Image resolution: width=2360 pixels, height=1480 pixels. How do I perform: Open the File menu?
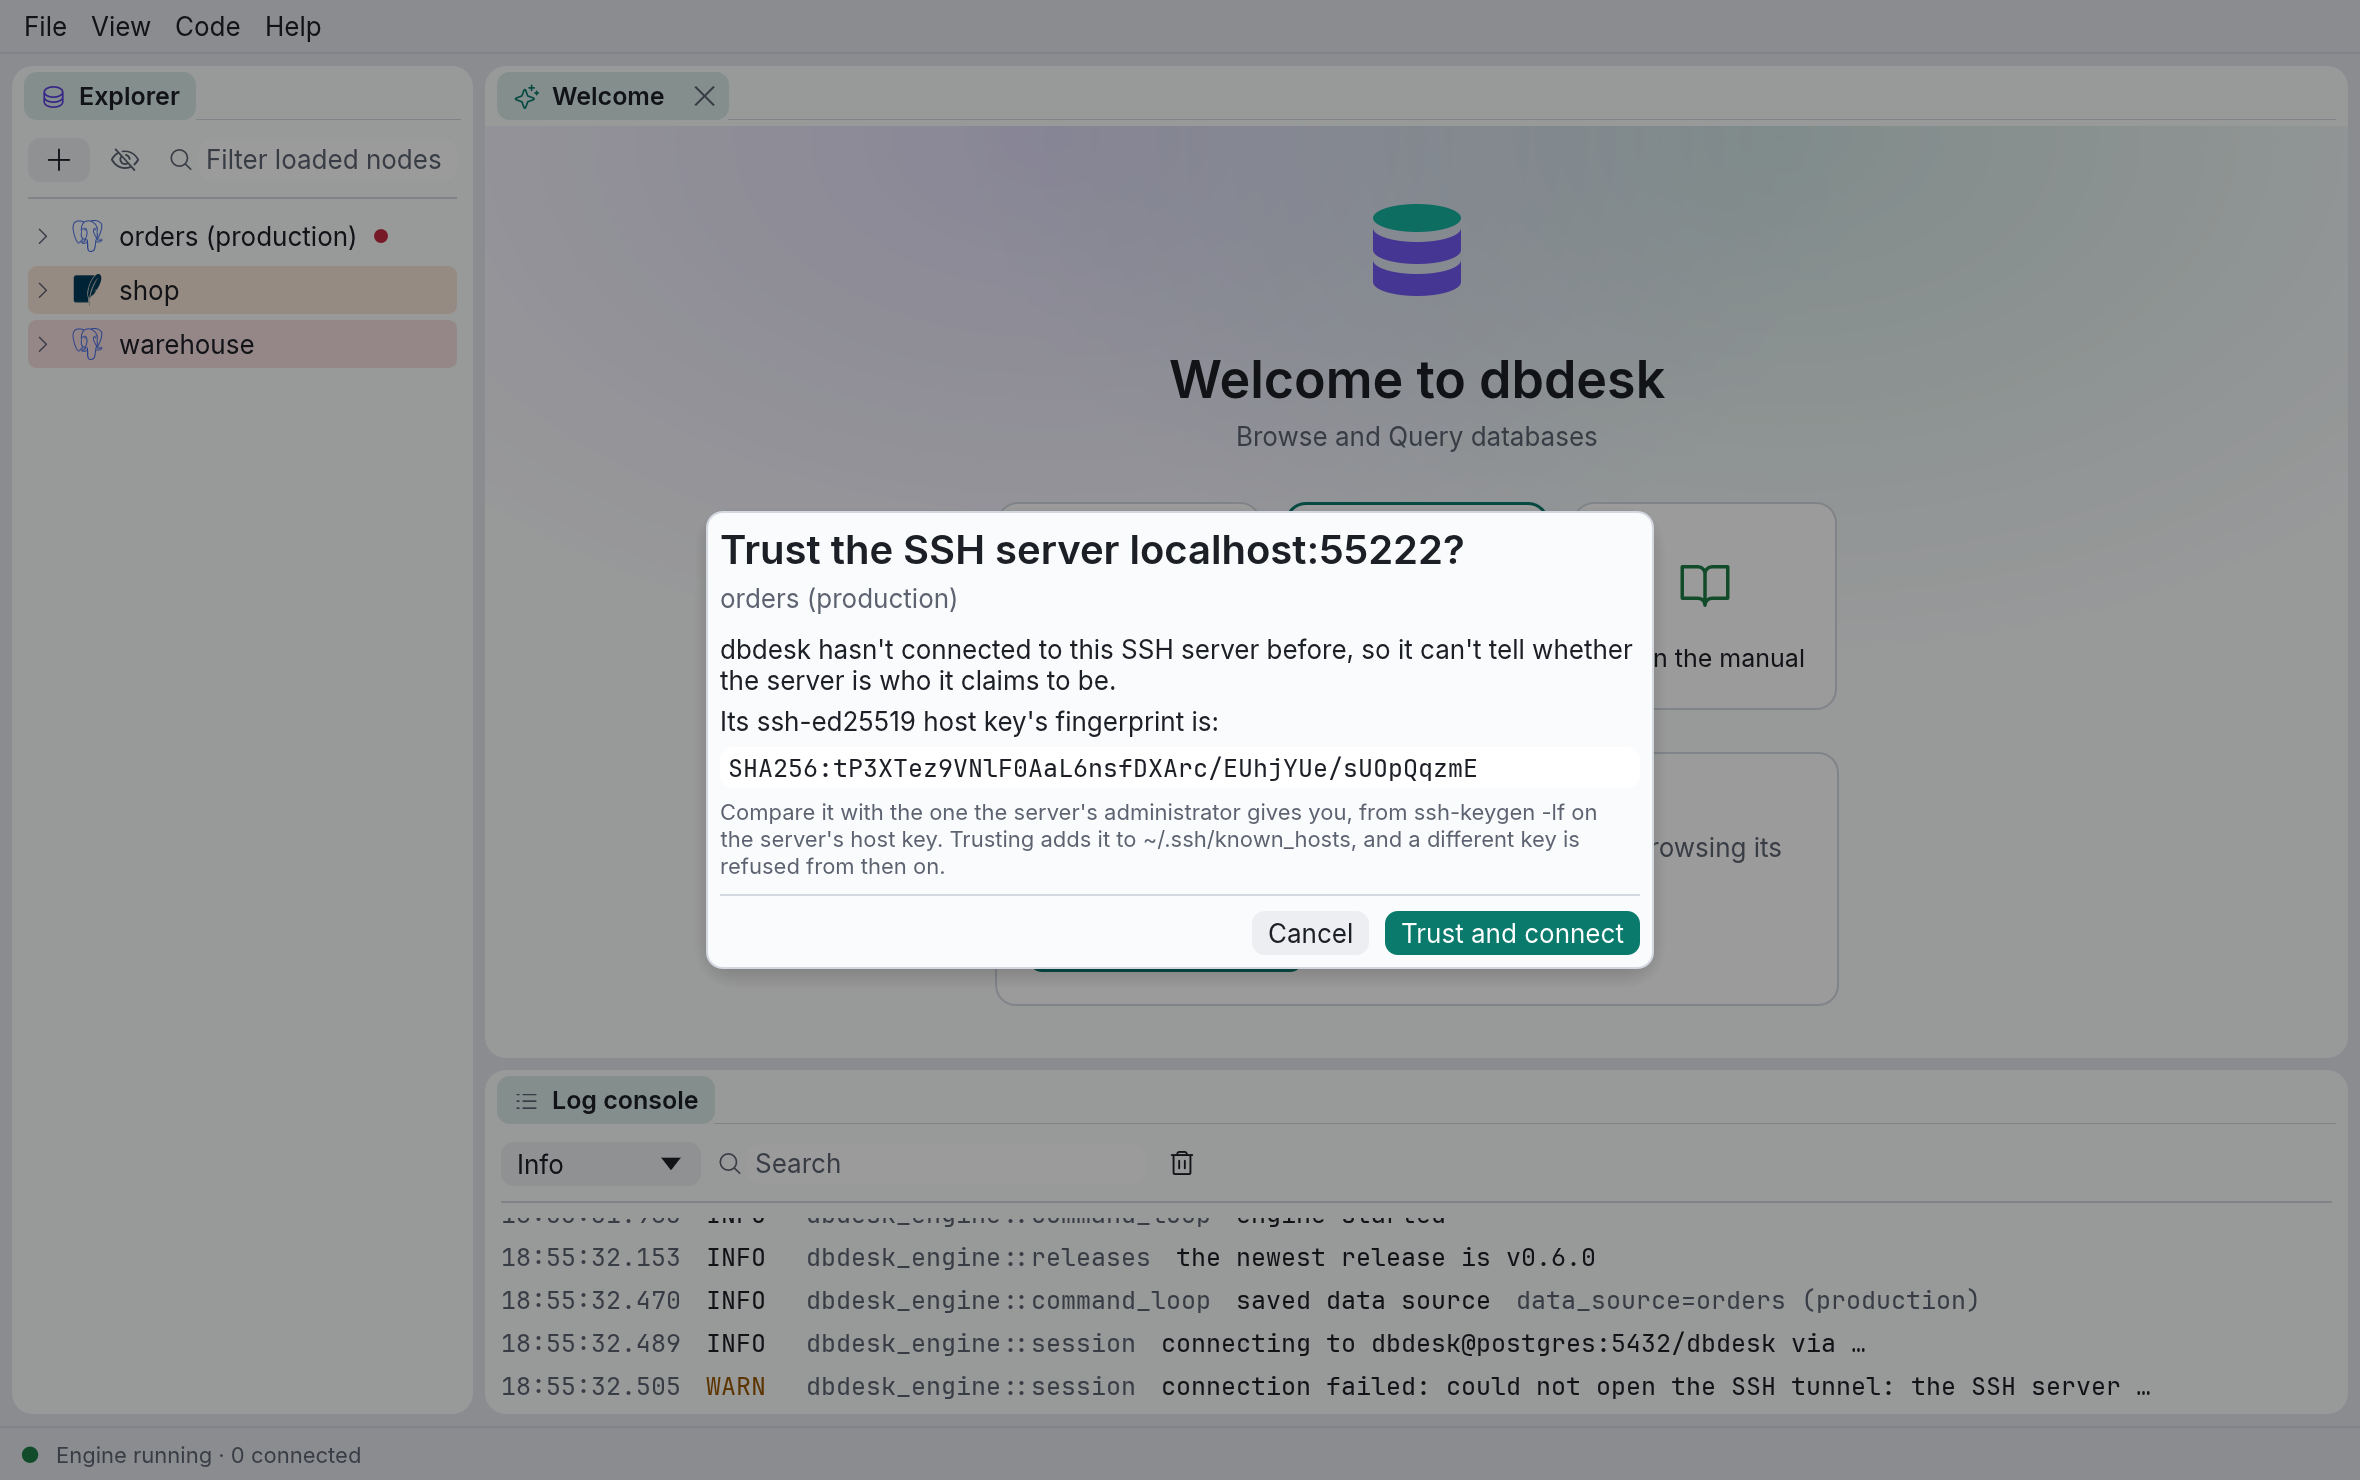coord(45,27)
